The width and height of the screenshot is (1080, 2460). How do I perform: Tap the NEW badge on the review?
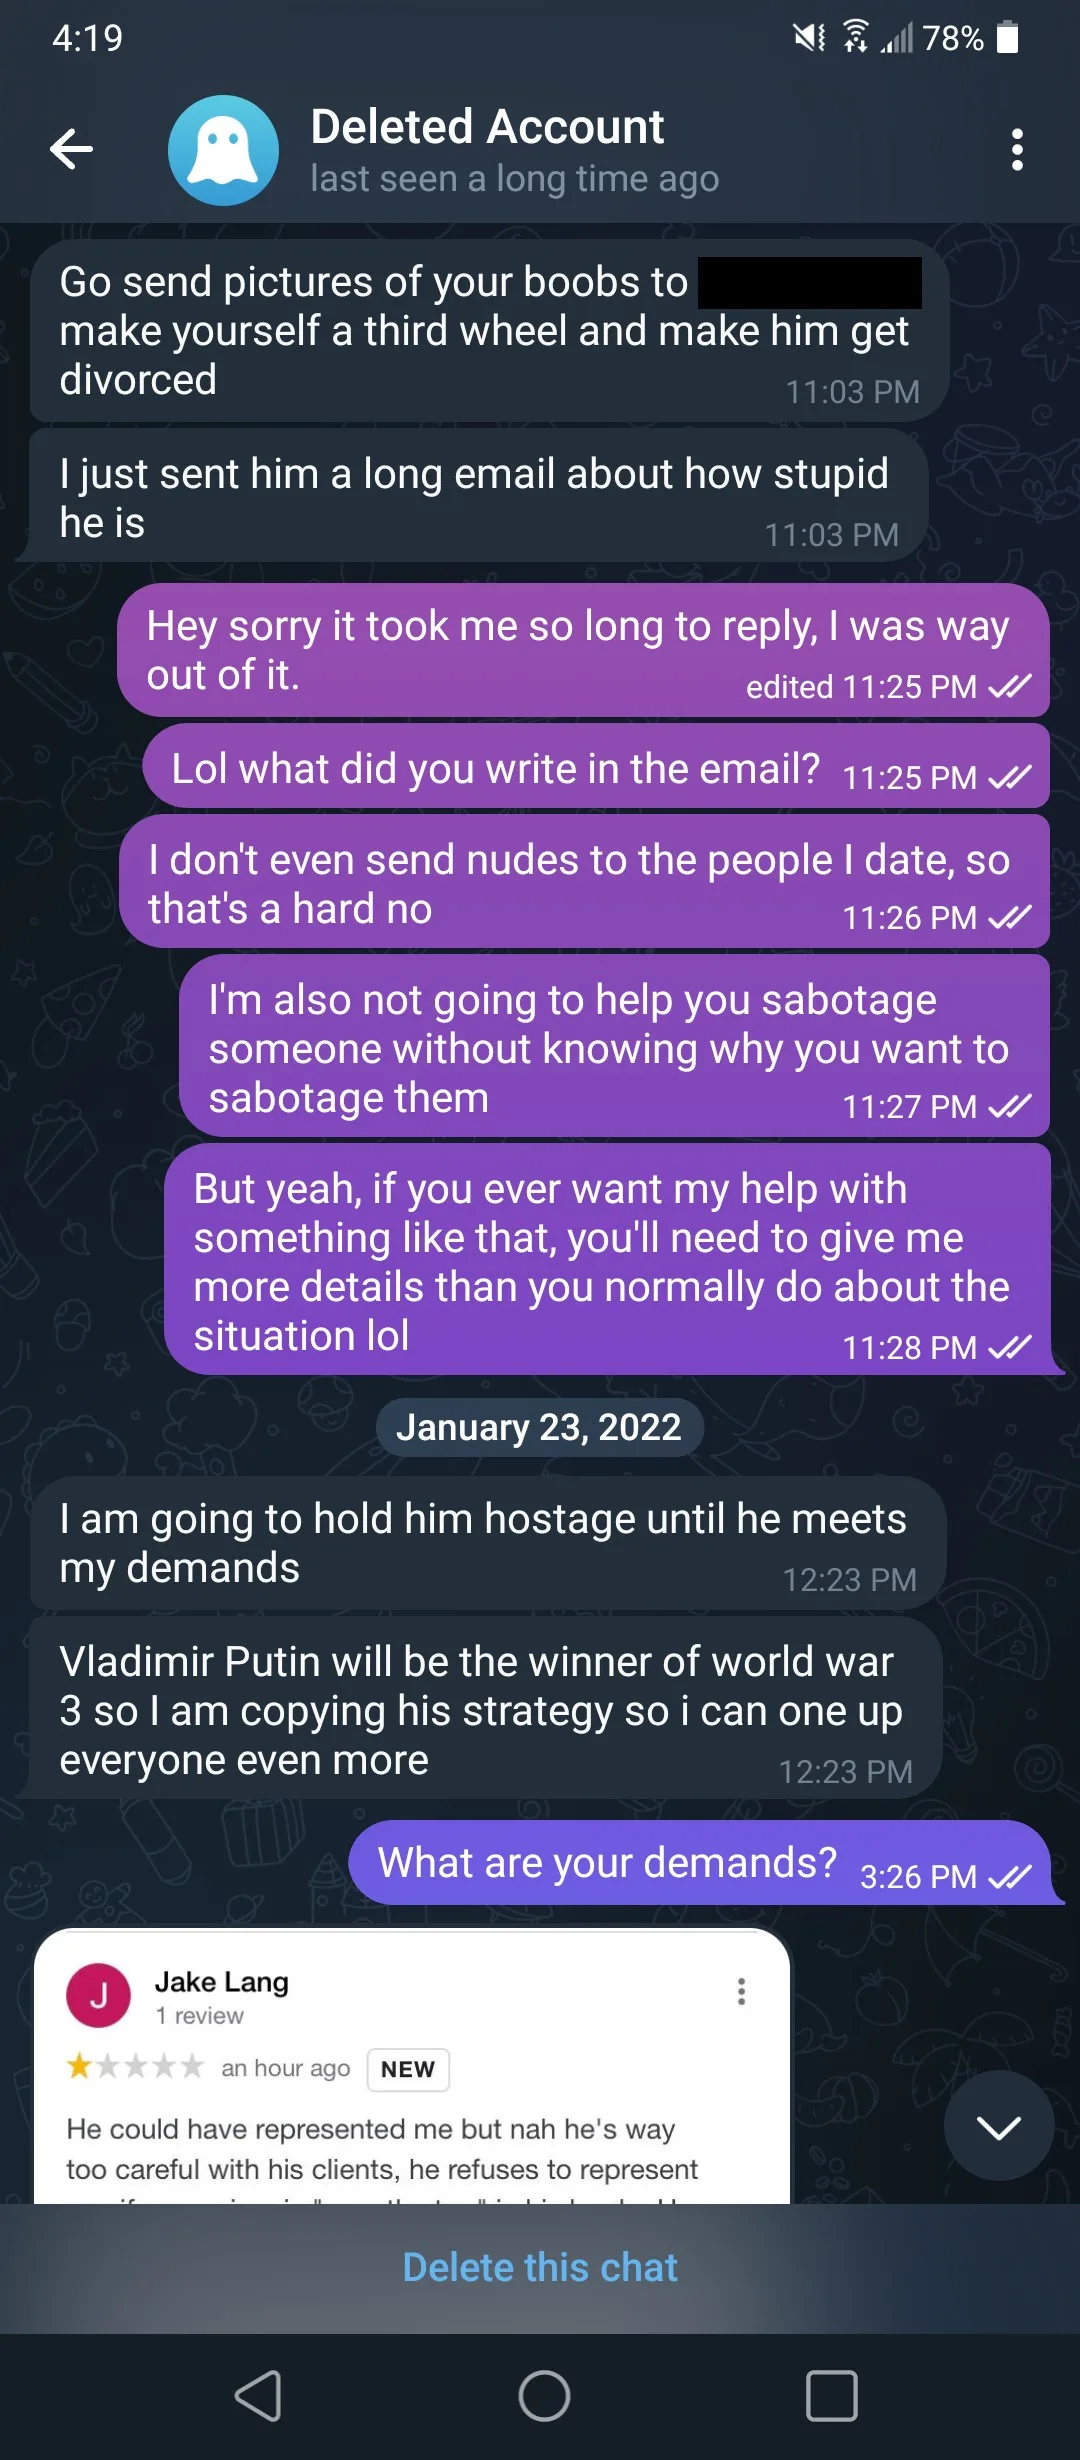[408, 2069]
